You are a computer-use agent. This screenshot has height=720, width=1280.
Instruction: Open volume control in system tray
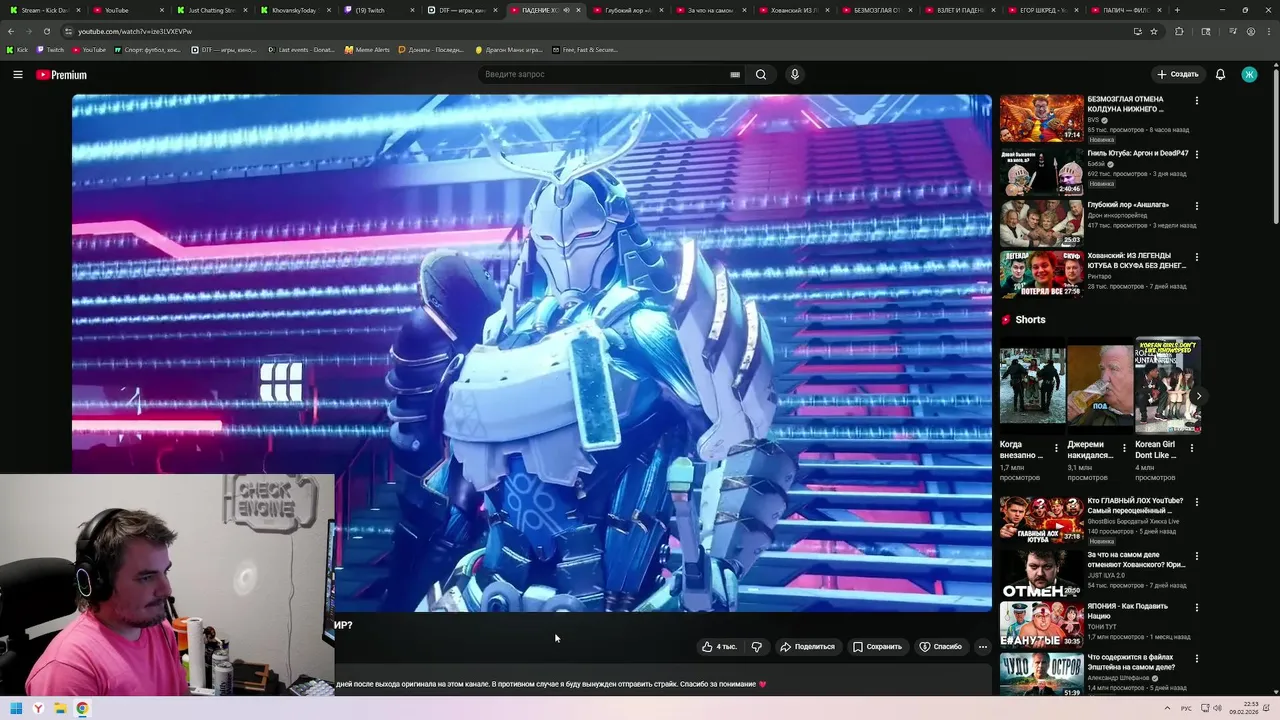click(x=1217, y=709)
